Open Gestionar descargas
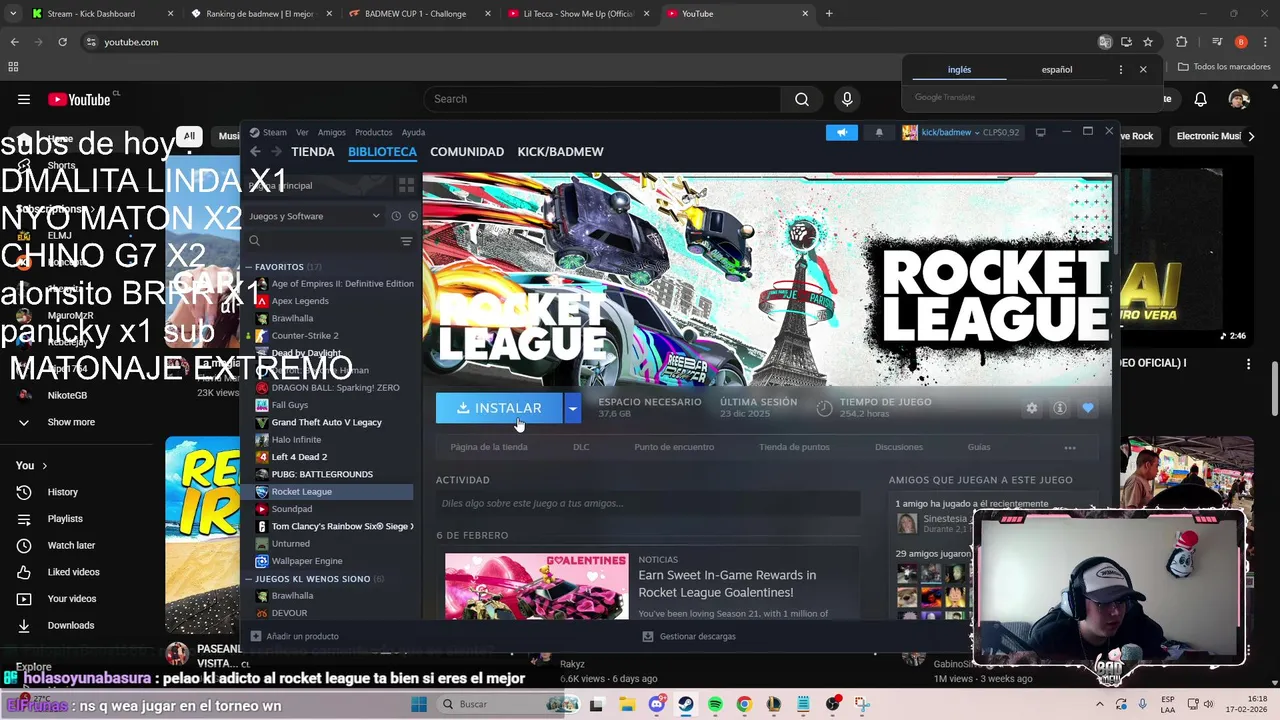The image size is (1280, 720). pos(689,636)
